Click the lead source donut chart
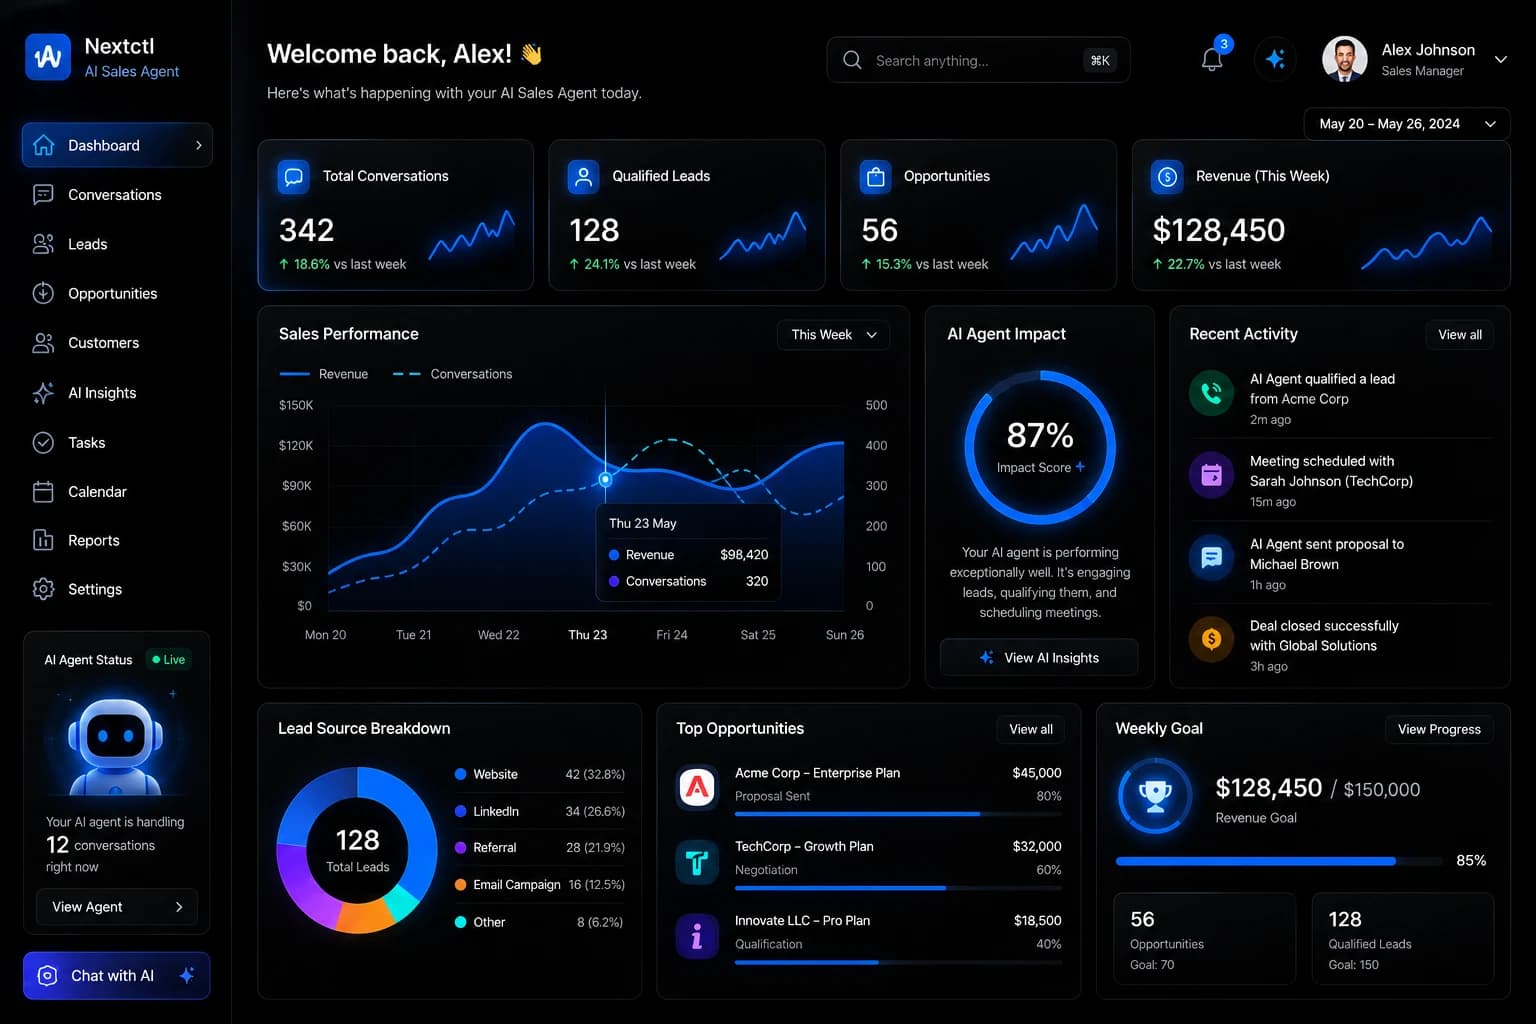Viewport: 1536px width, 1024px height. pos(357,850)
